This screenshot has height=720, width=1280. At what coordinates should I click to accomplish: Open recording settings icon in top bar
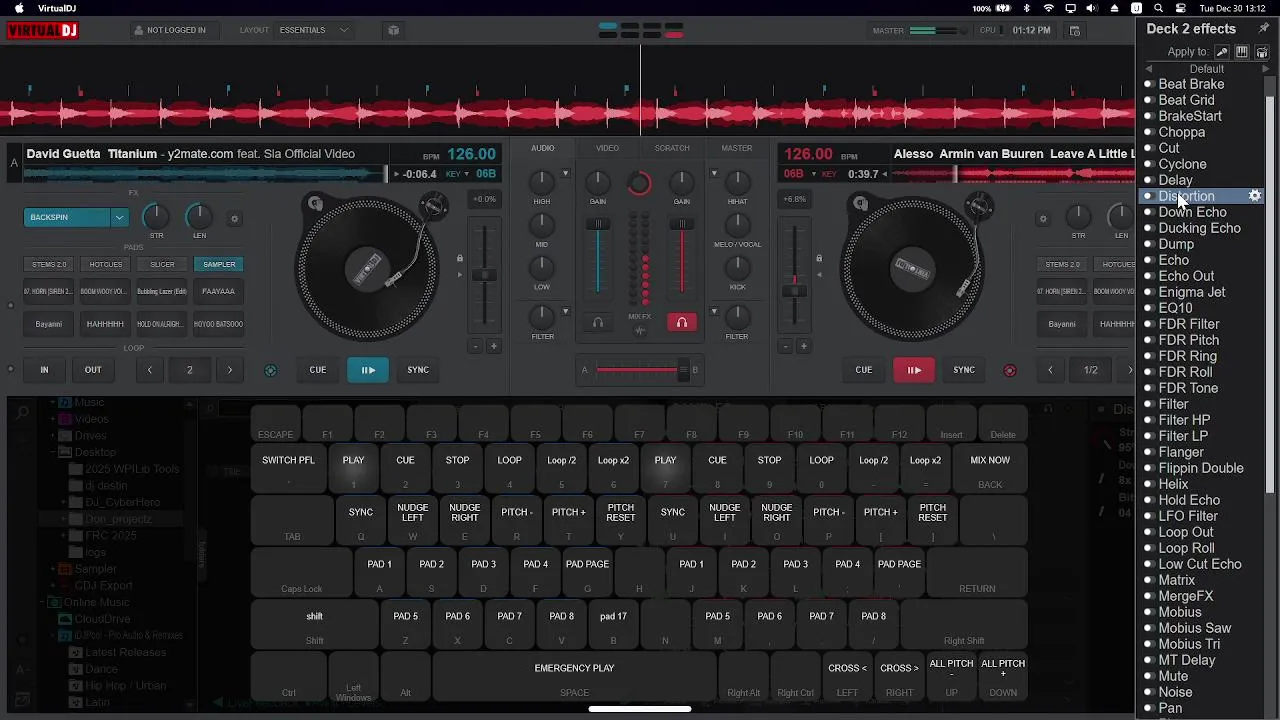point(1075,30)
